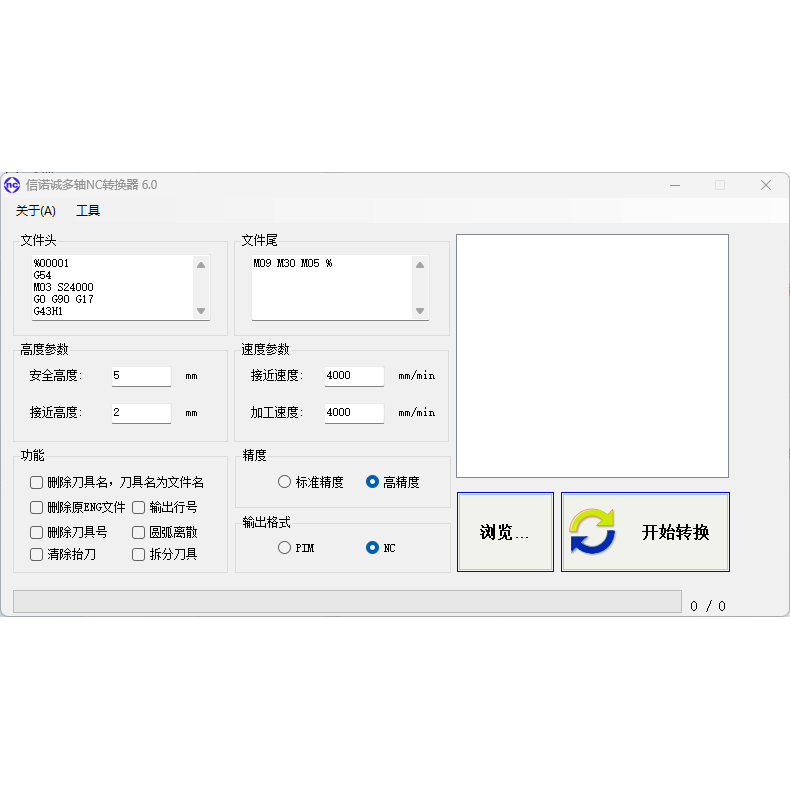Click the M09 M30 M05 % text in 文件尾

pyautogui.click(x=293, y=263)
